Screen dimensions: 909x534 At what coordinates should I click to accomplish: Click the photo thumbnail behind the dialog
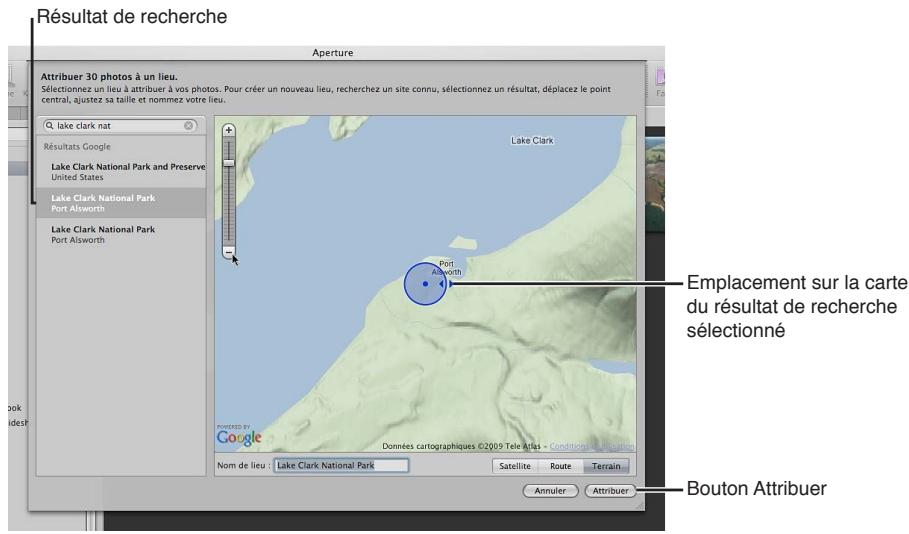[656, 184]
